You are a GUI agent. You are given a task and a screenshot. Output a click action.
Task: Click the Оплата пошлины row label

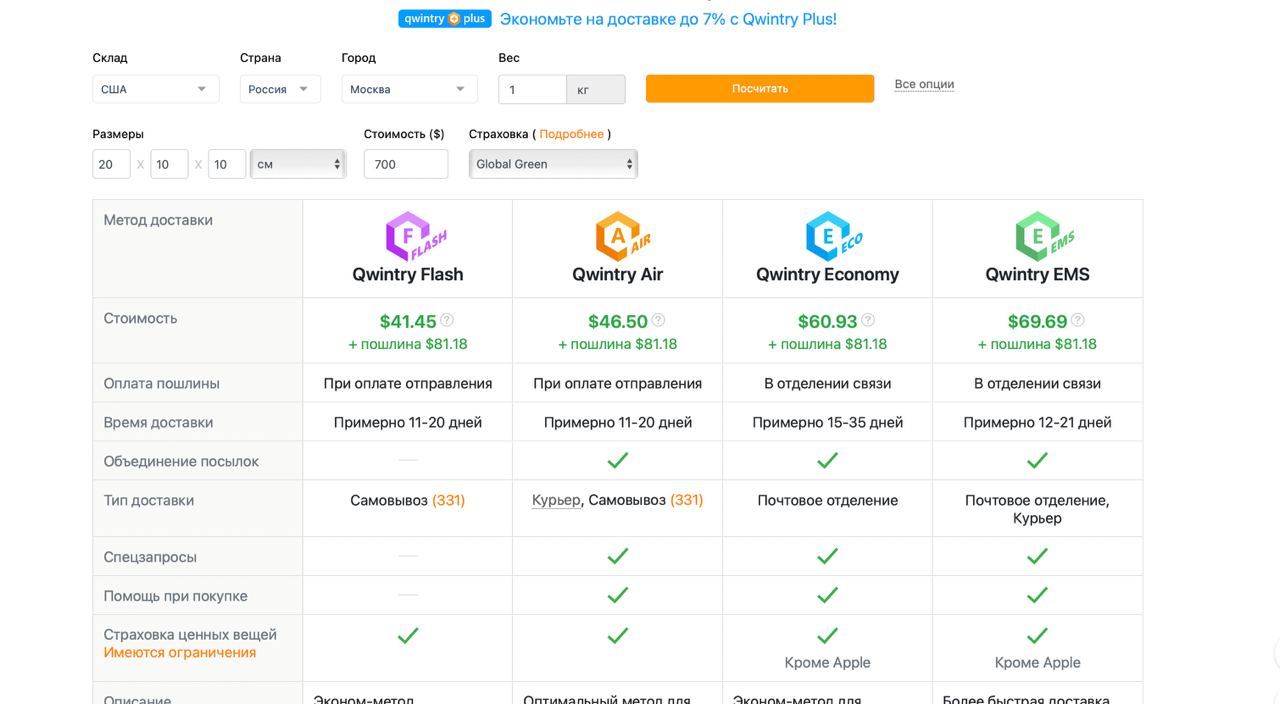coord(162,383)
